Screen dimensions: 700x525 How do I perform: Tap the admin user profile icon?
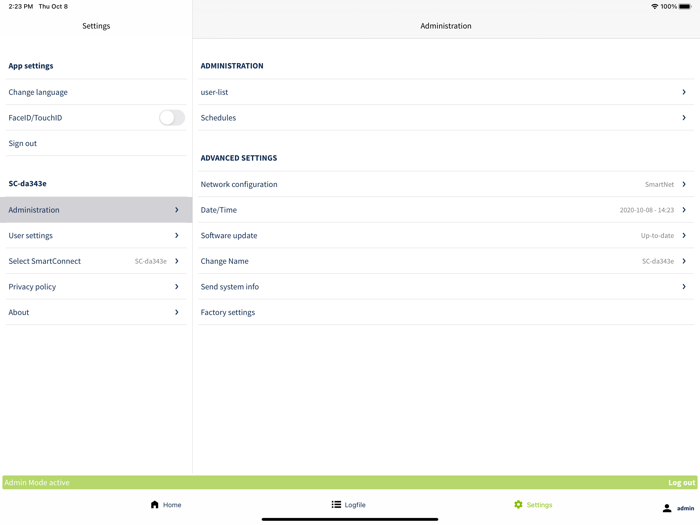point(667,508)
